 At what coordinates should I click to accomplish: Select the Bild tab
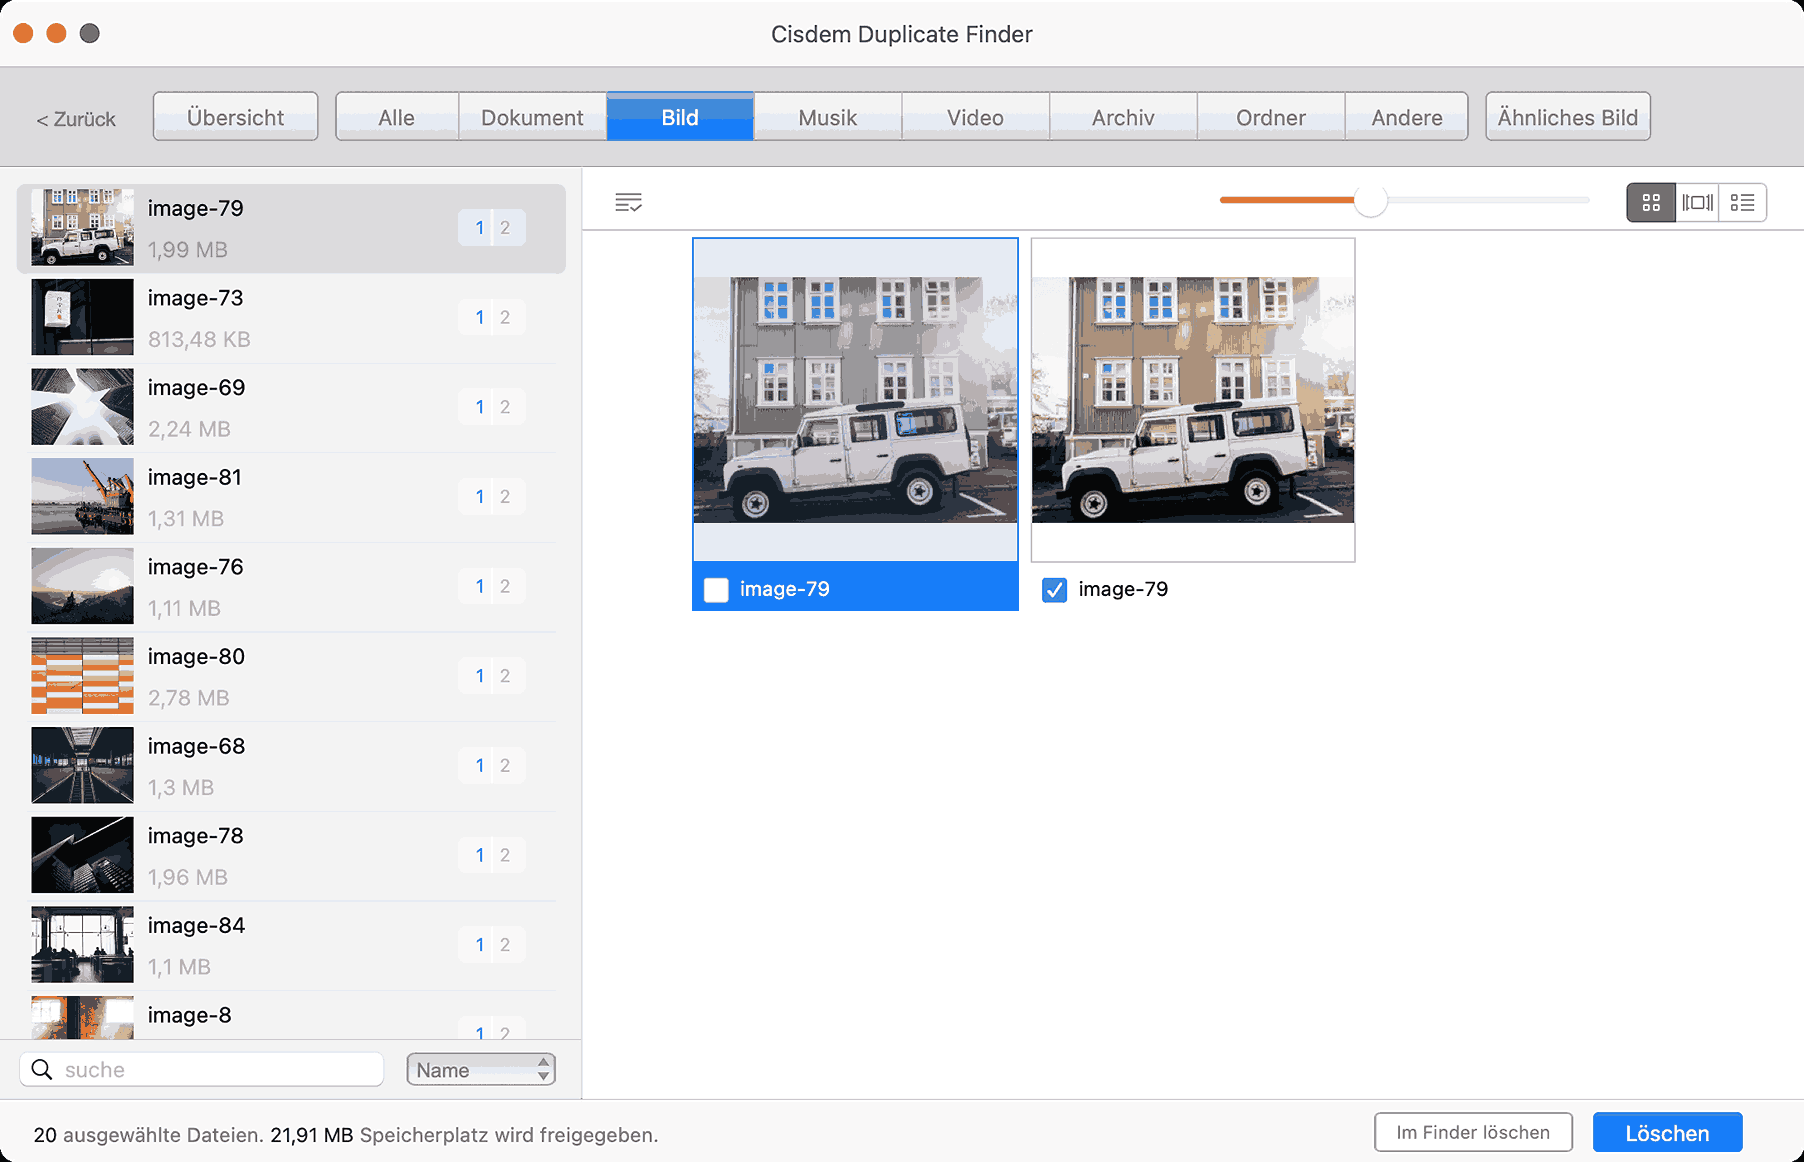(x=680, y=117)
